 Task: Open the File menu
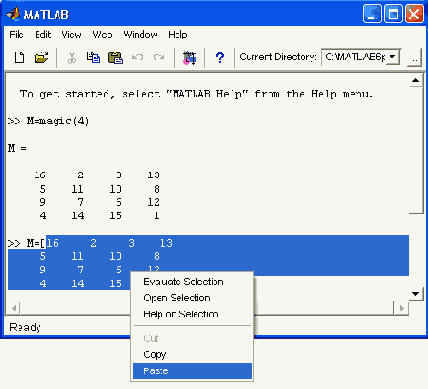tap(16, 35)
